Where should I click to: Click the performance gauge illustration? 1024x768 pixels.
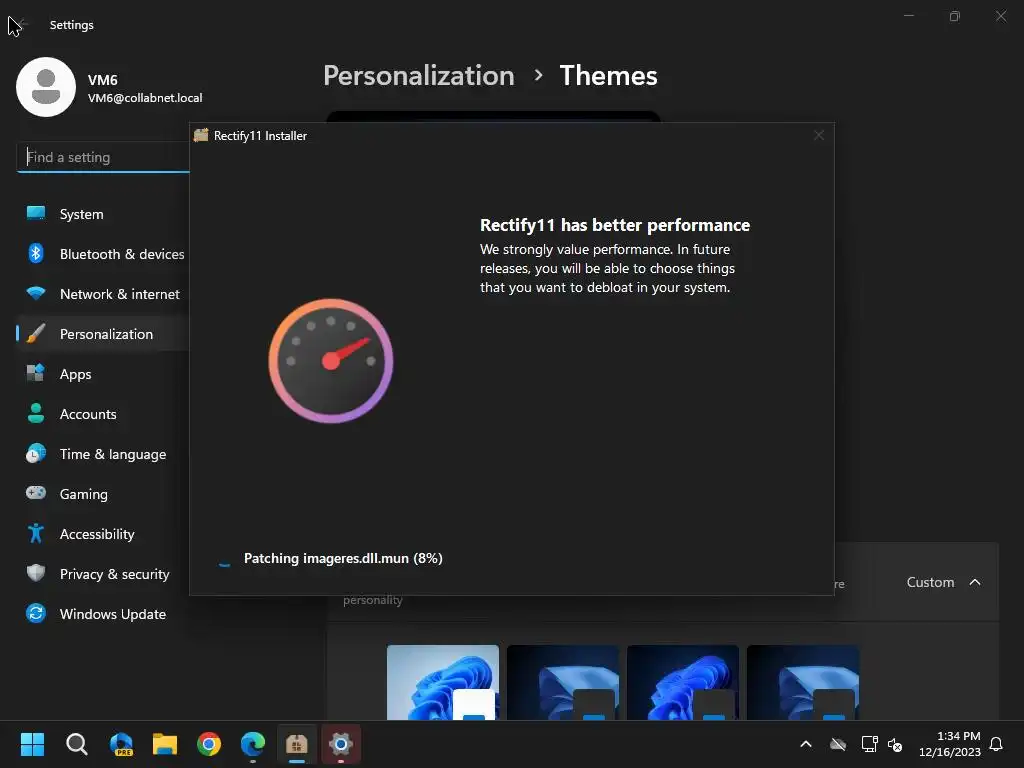331,360
